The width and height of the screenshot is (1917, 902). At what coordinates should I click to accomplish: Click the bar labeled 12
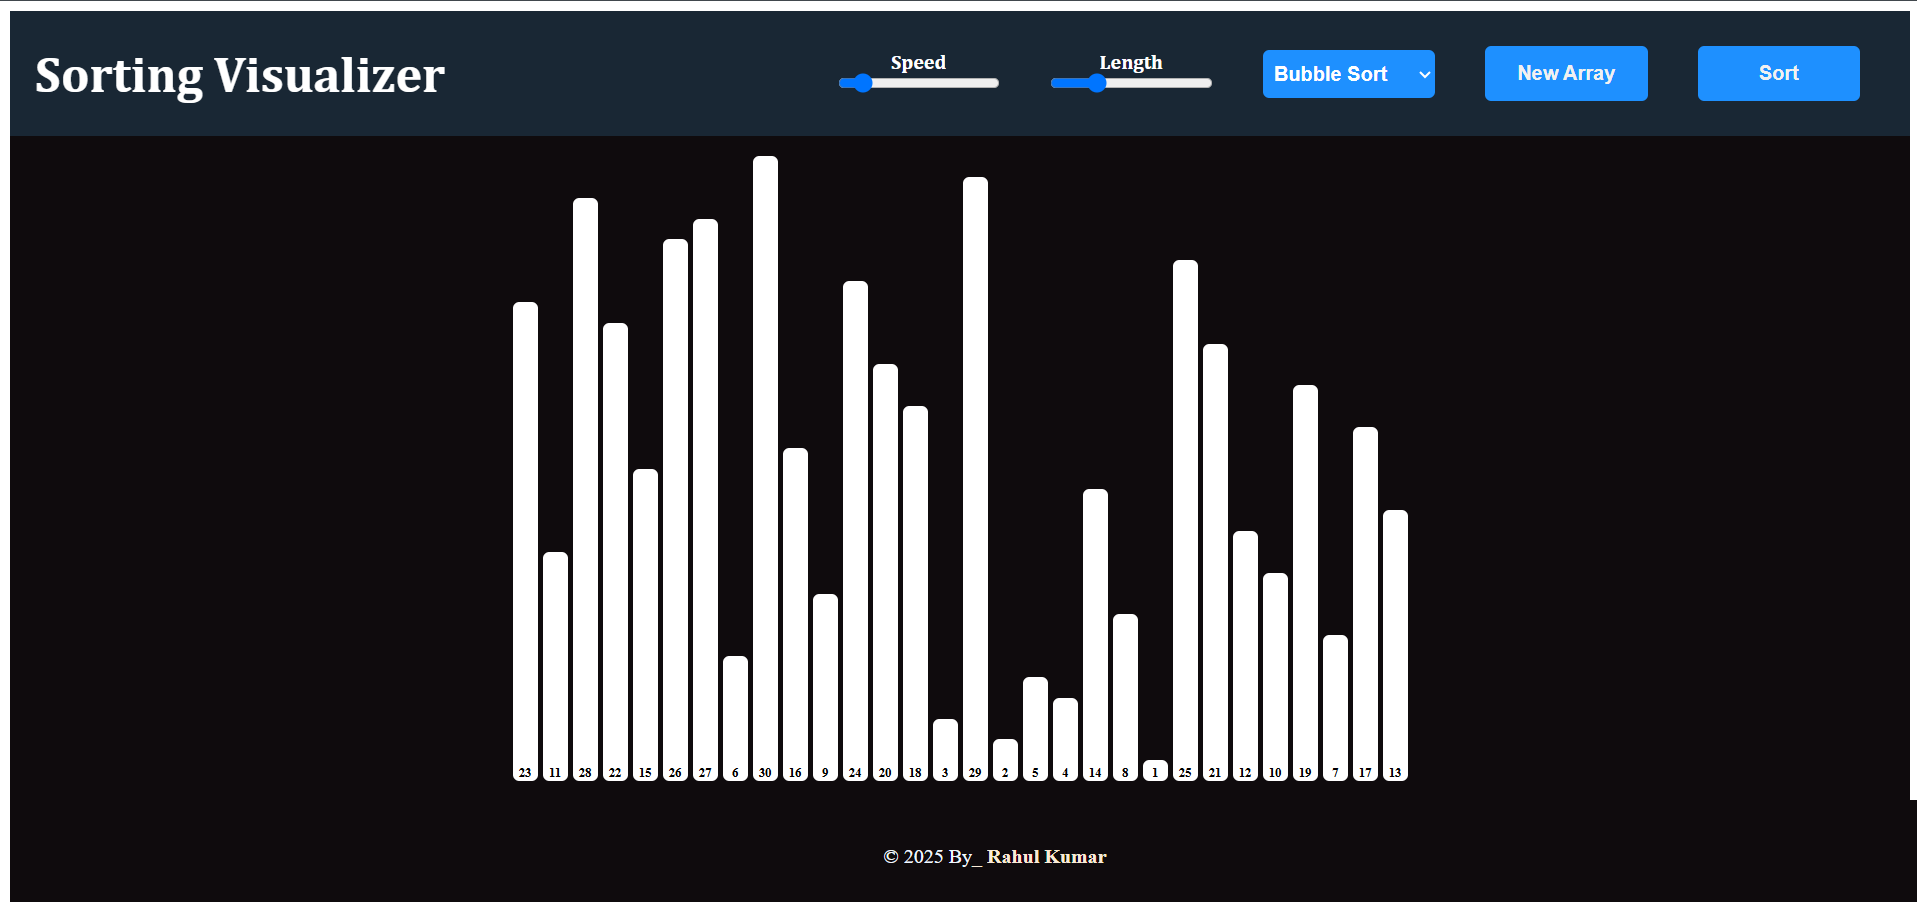(x=1245, y=656)
